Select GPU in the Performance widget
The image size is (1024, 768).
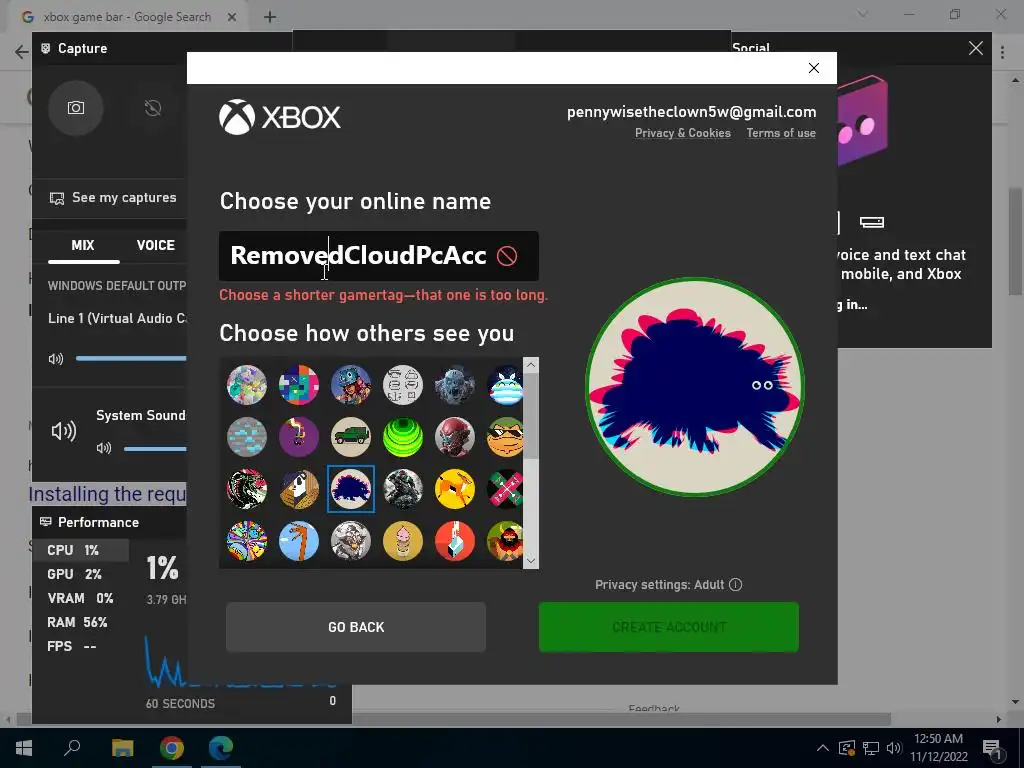click(x=80, y=574)
